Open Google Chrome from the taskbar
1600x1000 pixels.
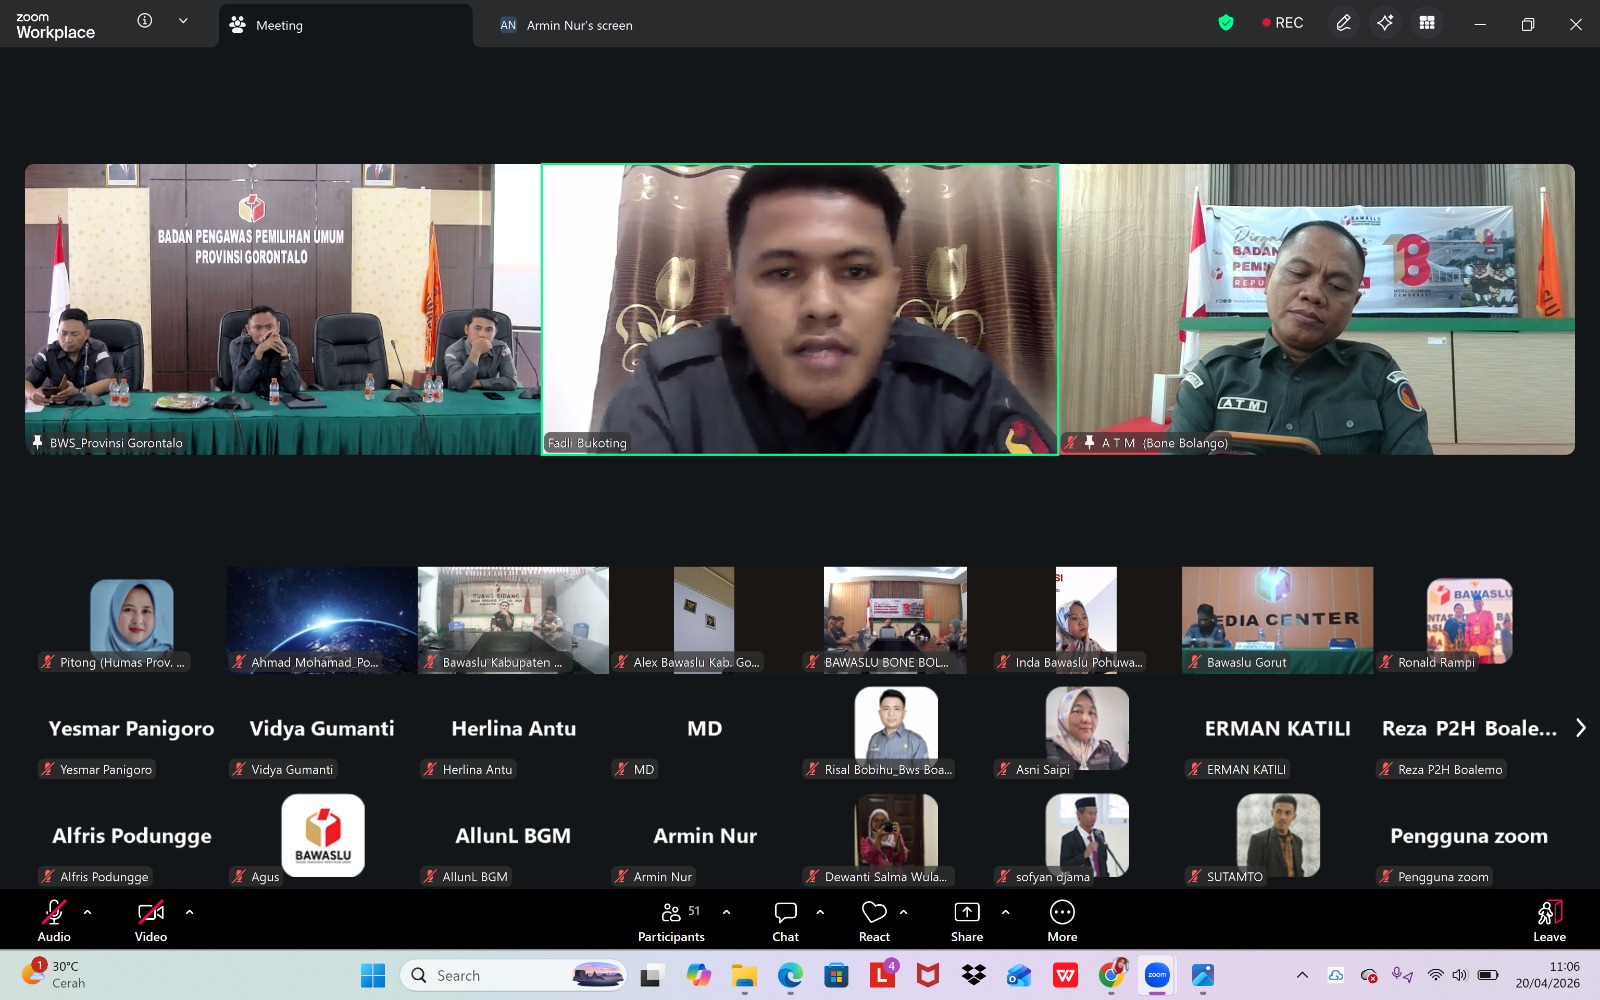[1111, 975]
